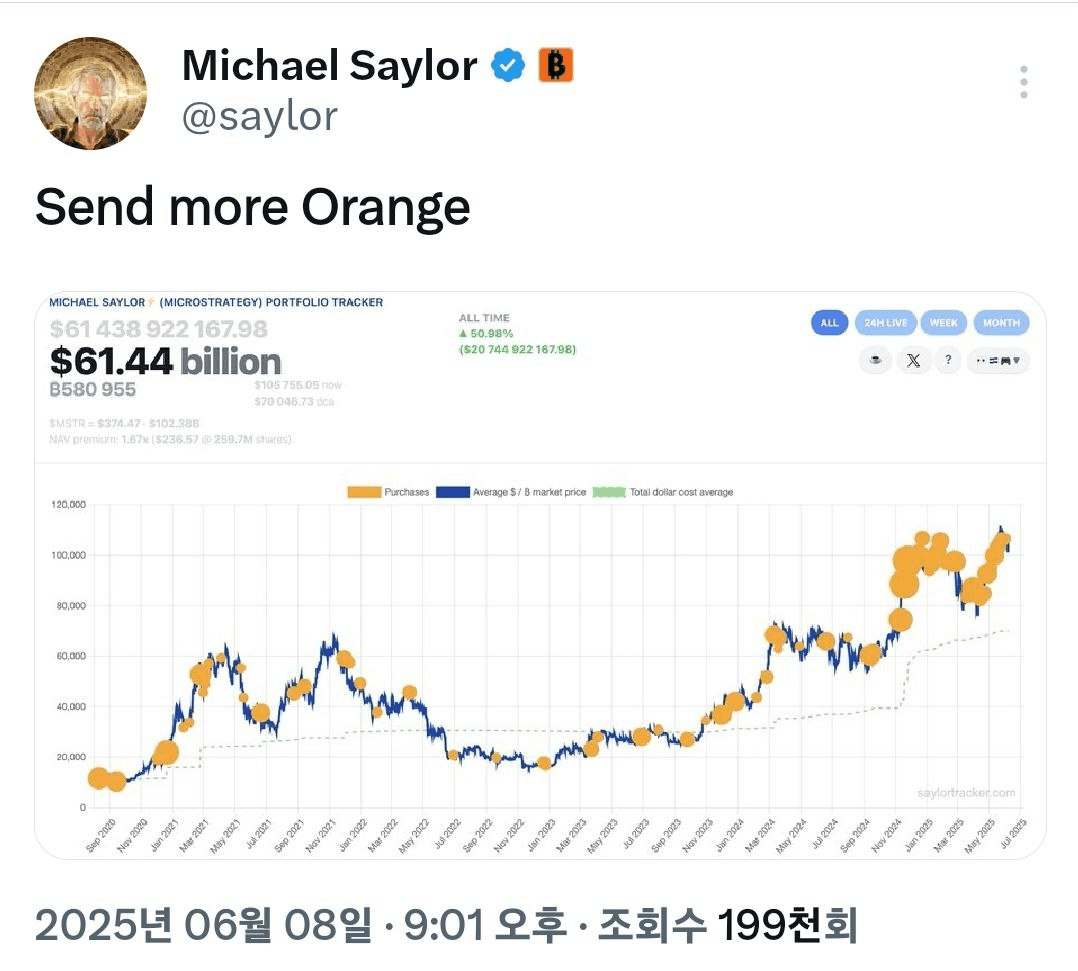
Task: Click the coffee cup donate icon
Action: point(875,360)
